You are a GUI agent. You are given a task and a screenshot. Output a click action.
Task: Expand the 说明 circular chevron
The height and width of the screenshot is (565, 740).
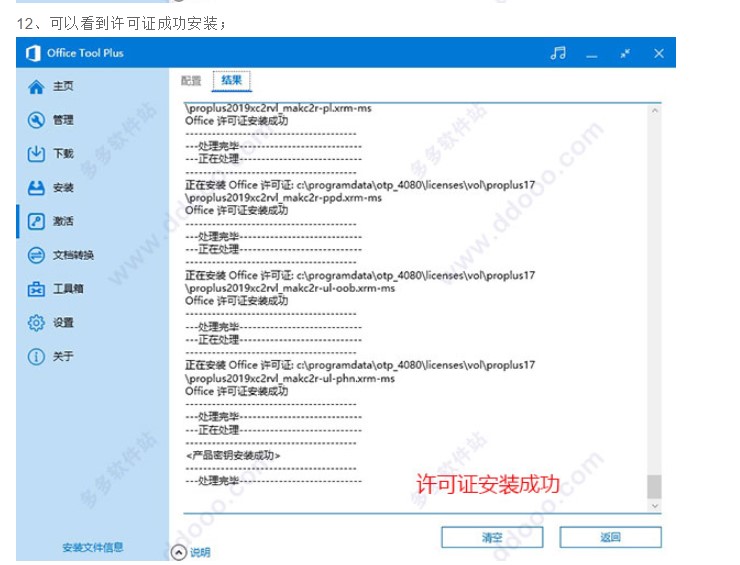(x=179, y=552)
